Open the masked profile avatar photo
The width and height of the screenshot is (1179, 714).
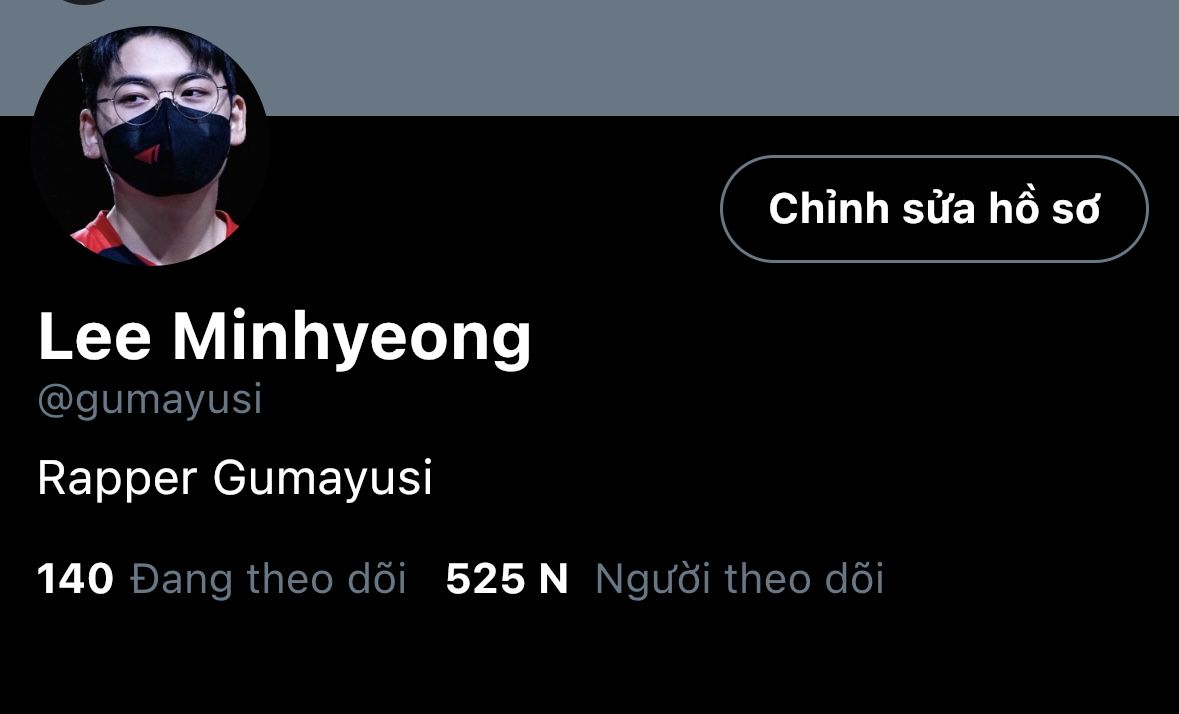click(150, 147)
